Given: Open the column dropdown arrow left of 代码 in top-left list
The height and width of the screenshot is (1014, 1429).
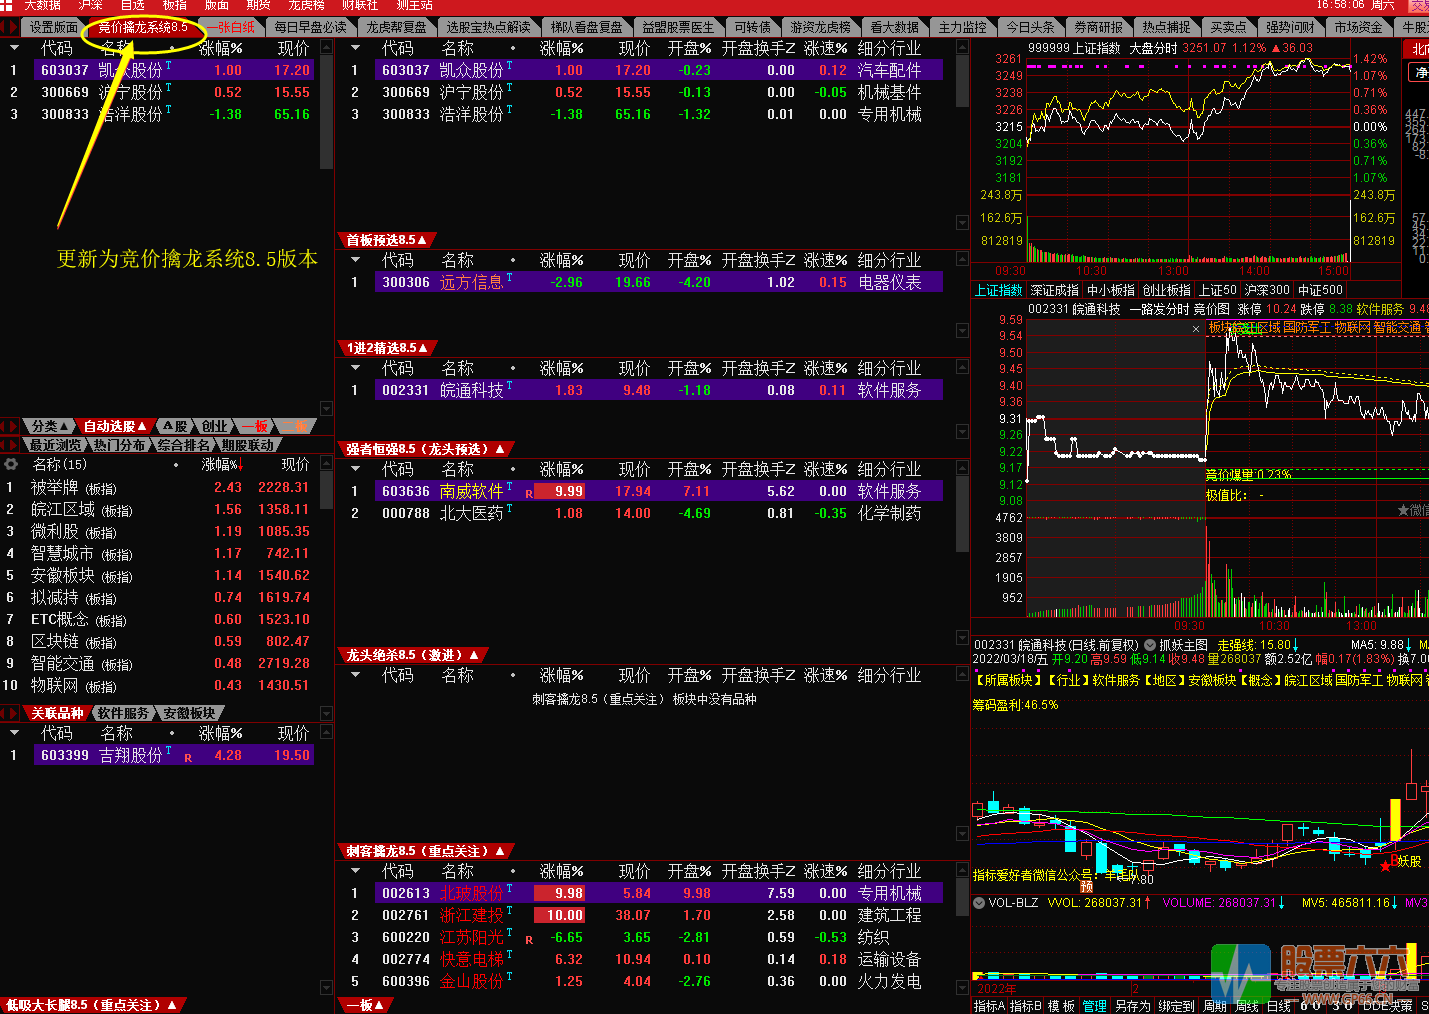Looking at the screenshot, I should click(x=14, y=48).
